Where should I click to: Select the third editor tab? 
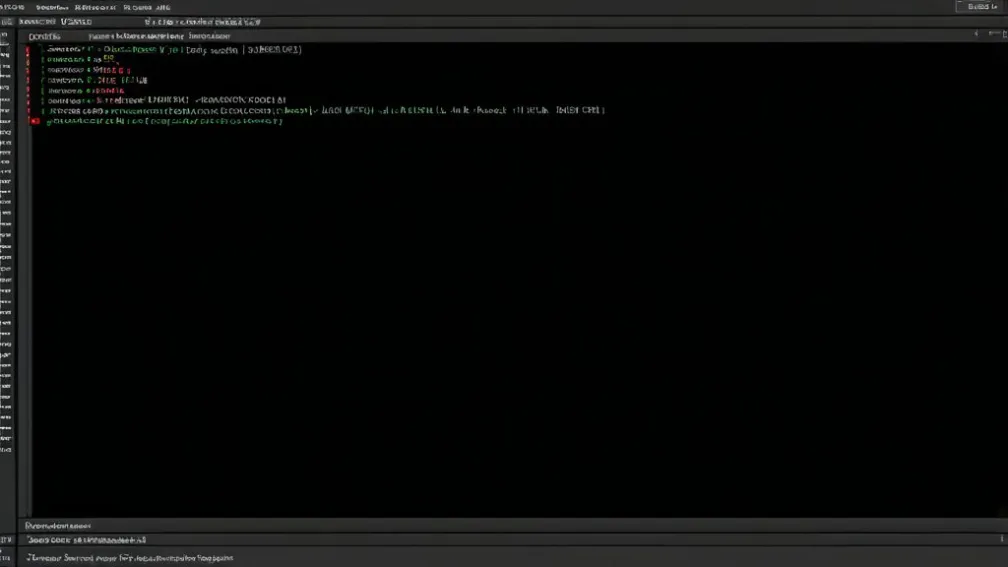pyautogui.click(x=204, y=35)
